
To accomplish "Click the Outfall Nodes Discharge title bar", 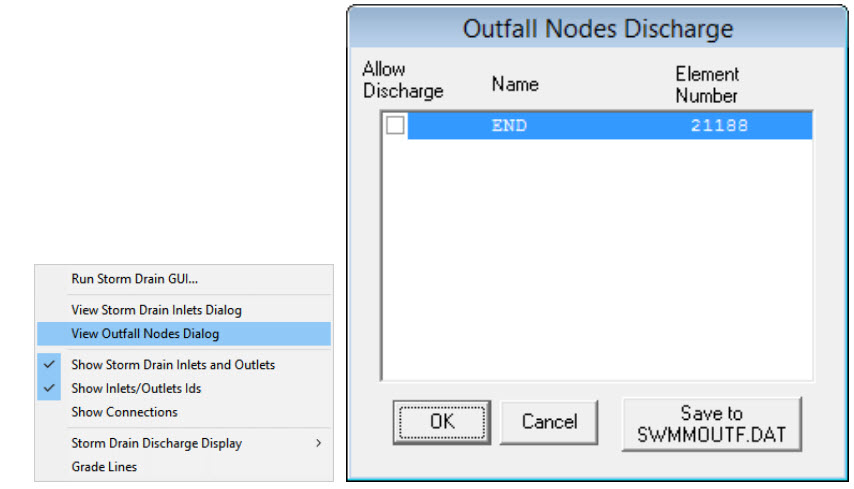I will pos(597,29).
